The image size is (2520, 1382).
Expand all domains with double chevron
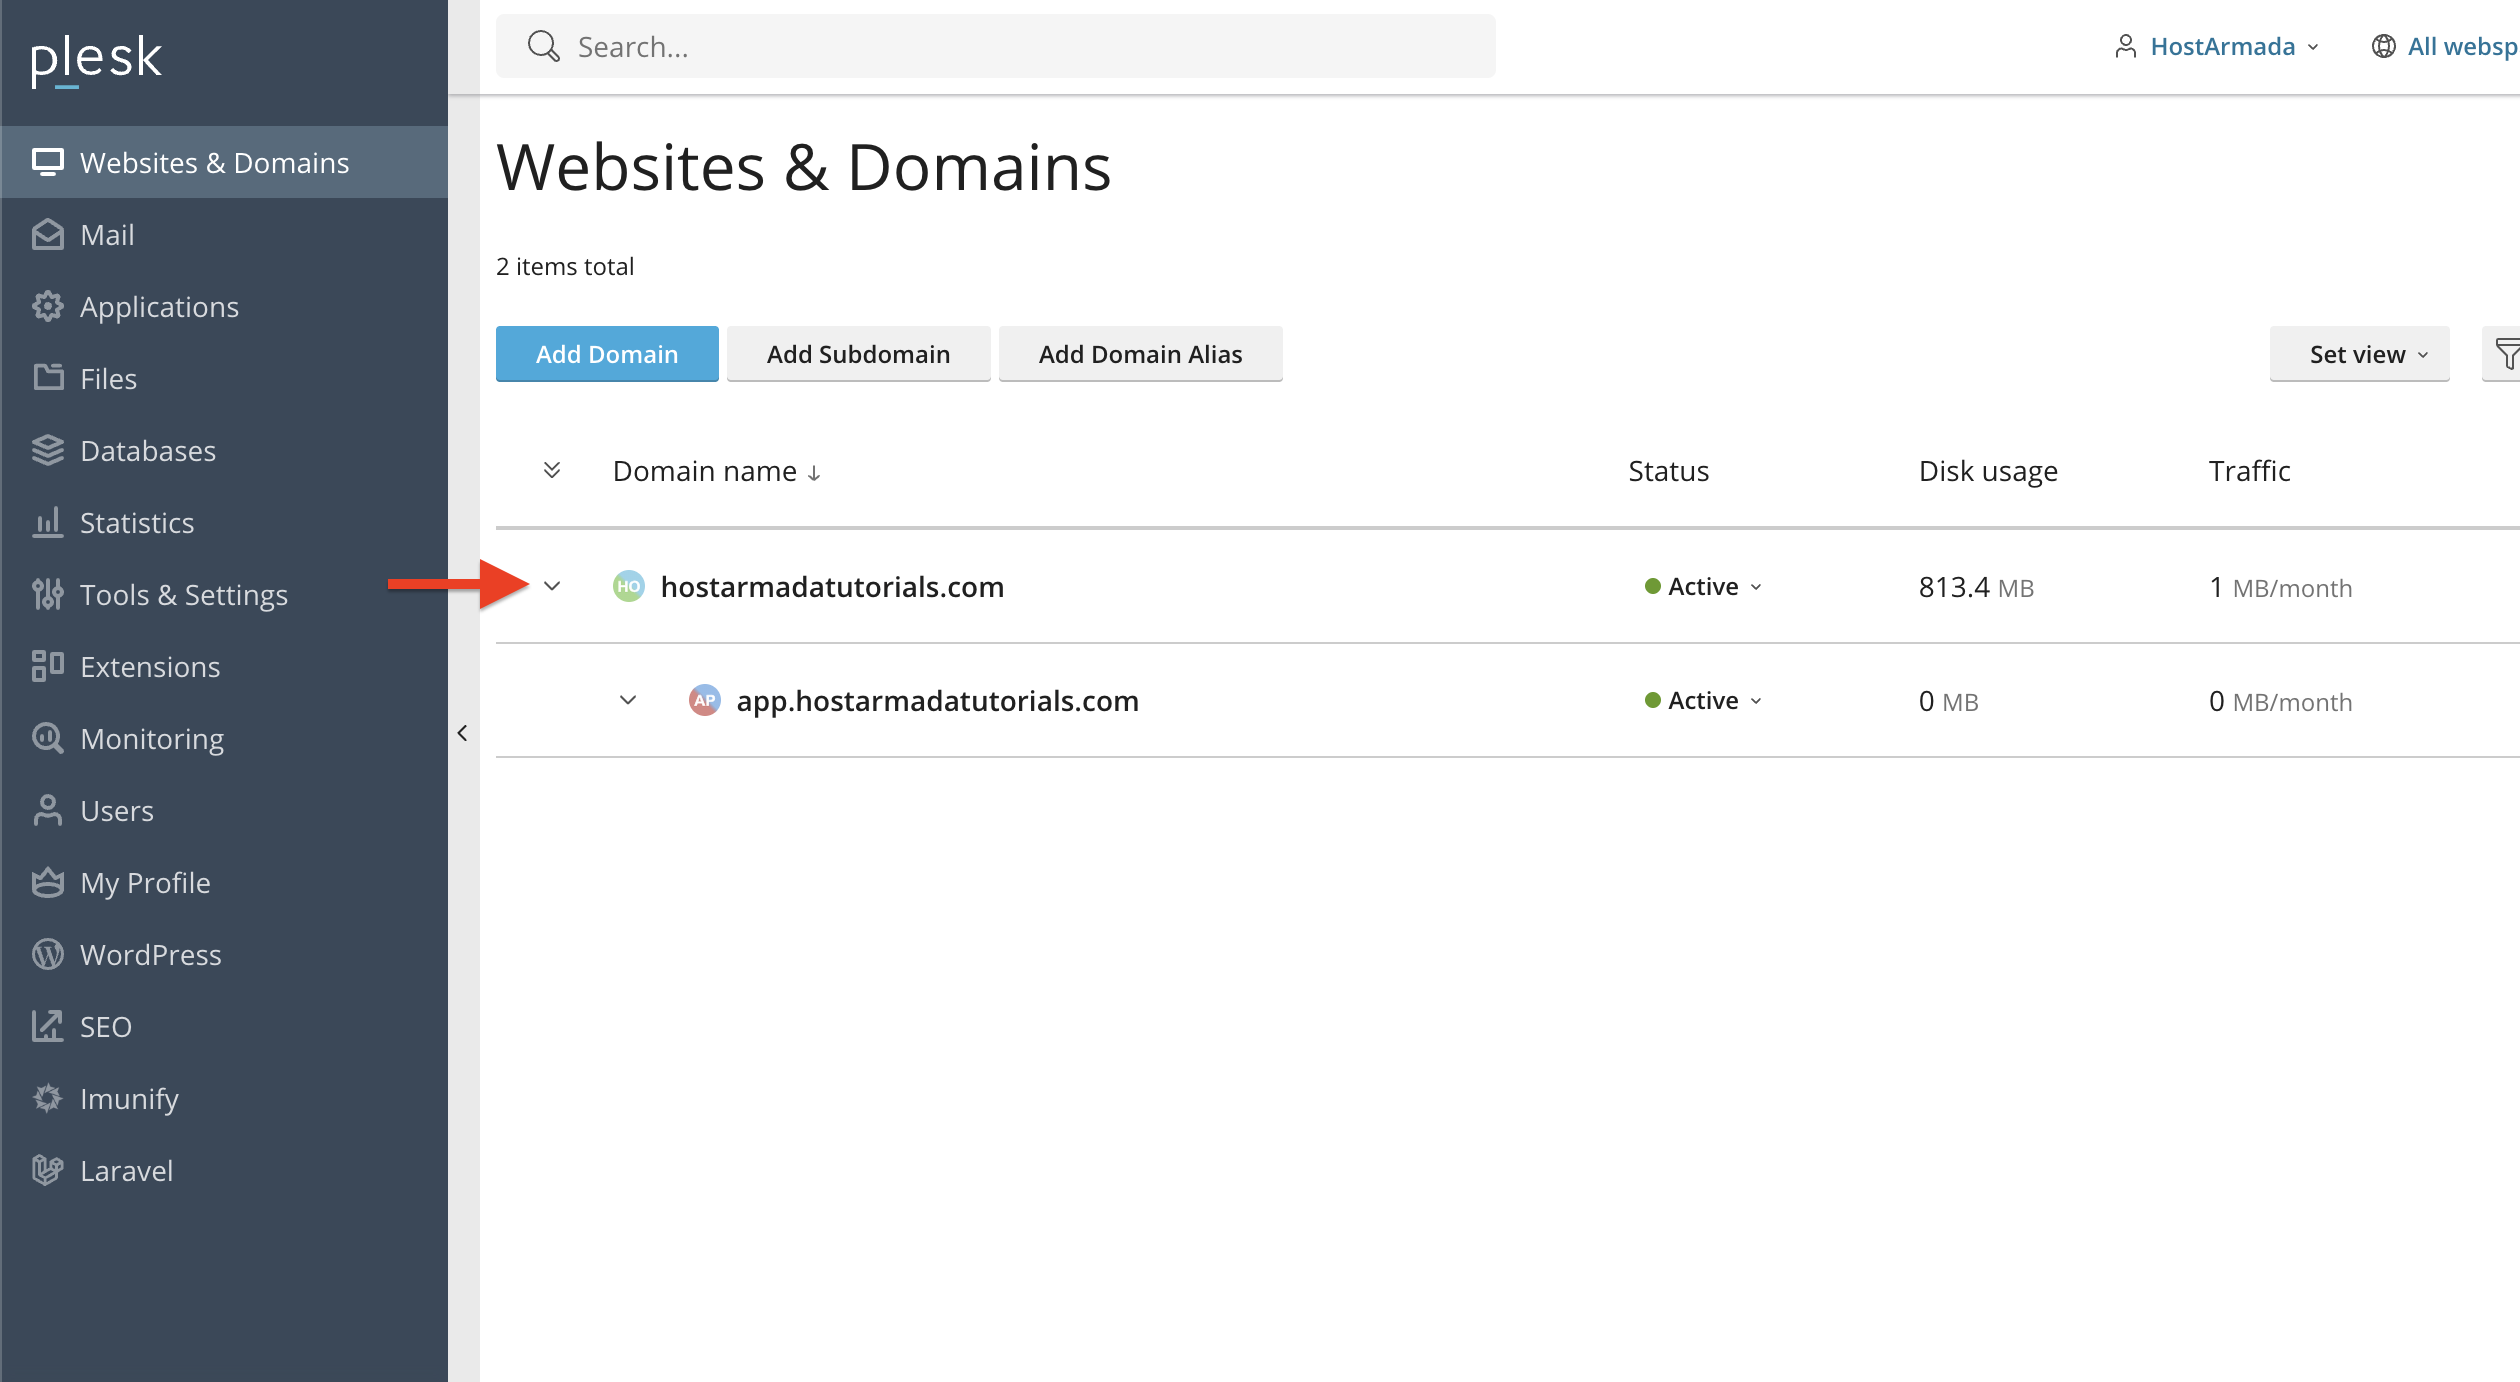(x=552, y=470)
